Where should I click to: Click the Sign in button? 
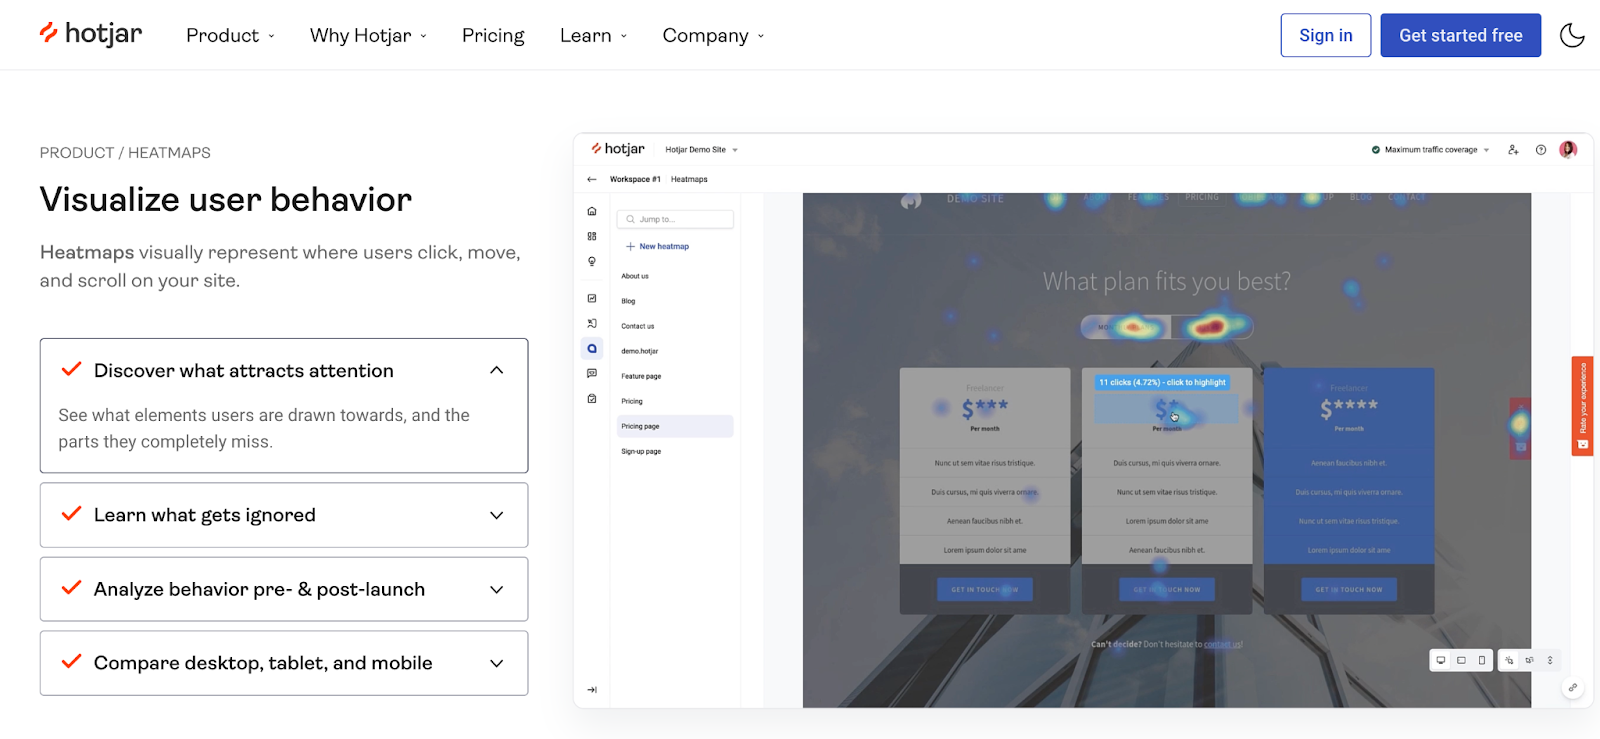click(1325, 35)
